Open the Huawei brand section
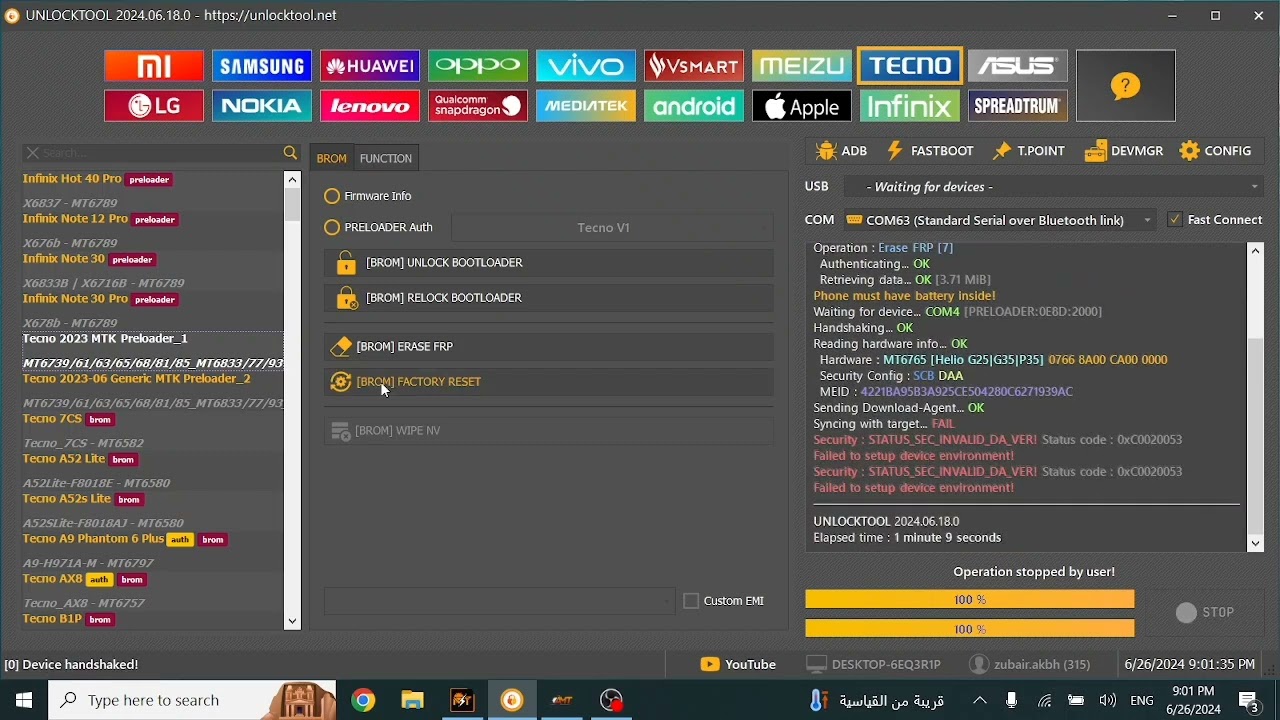Viewport: 1280px width, 720px height. click(x=370, y=66)
